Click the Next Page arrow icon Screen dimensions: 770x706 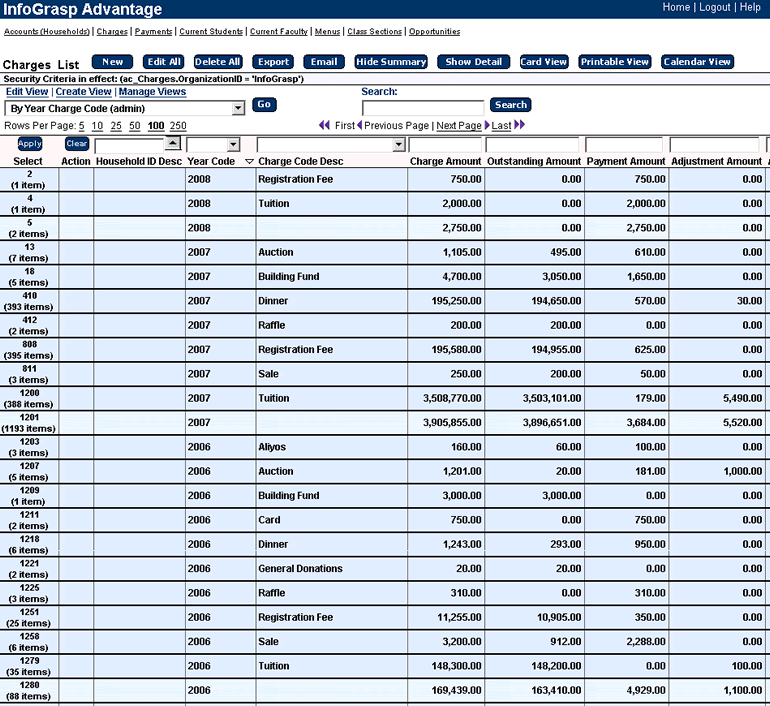click(x=487, y=125)
